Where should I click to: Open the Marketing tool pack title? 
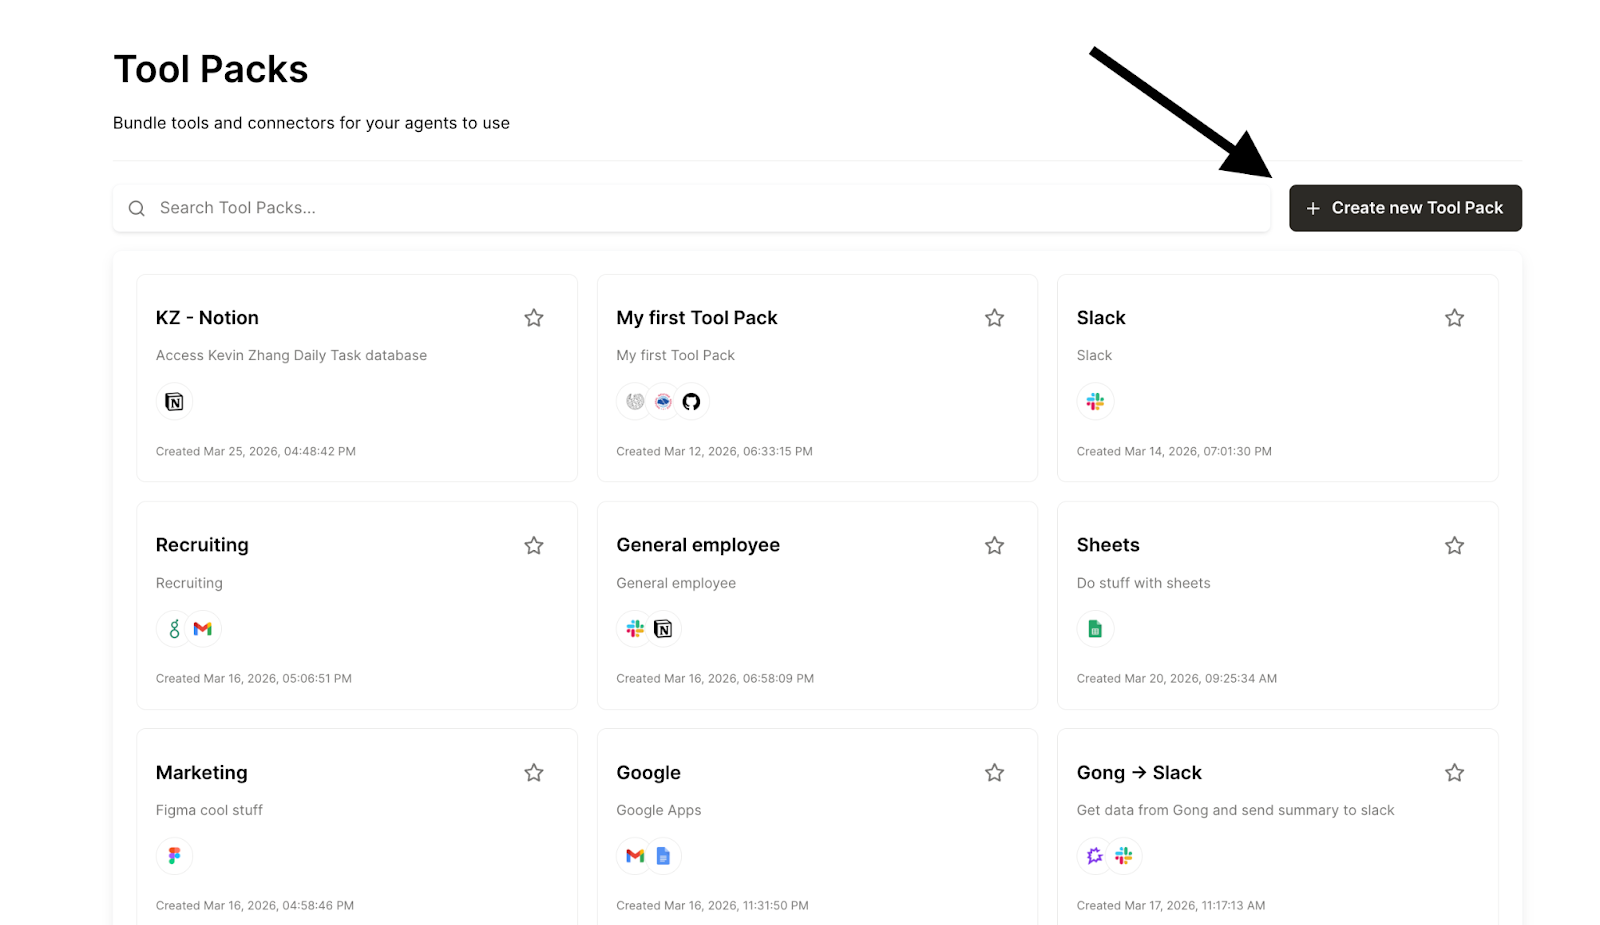point(201,772)
